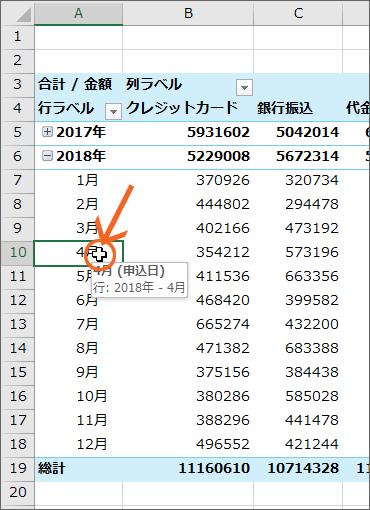Viewport: 370px width, 510px height.
Task: Click cell value 5042014
Action: coord(307,132)
